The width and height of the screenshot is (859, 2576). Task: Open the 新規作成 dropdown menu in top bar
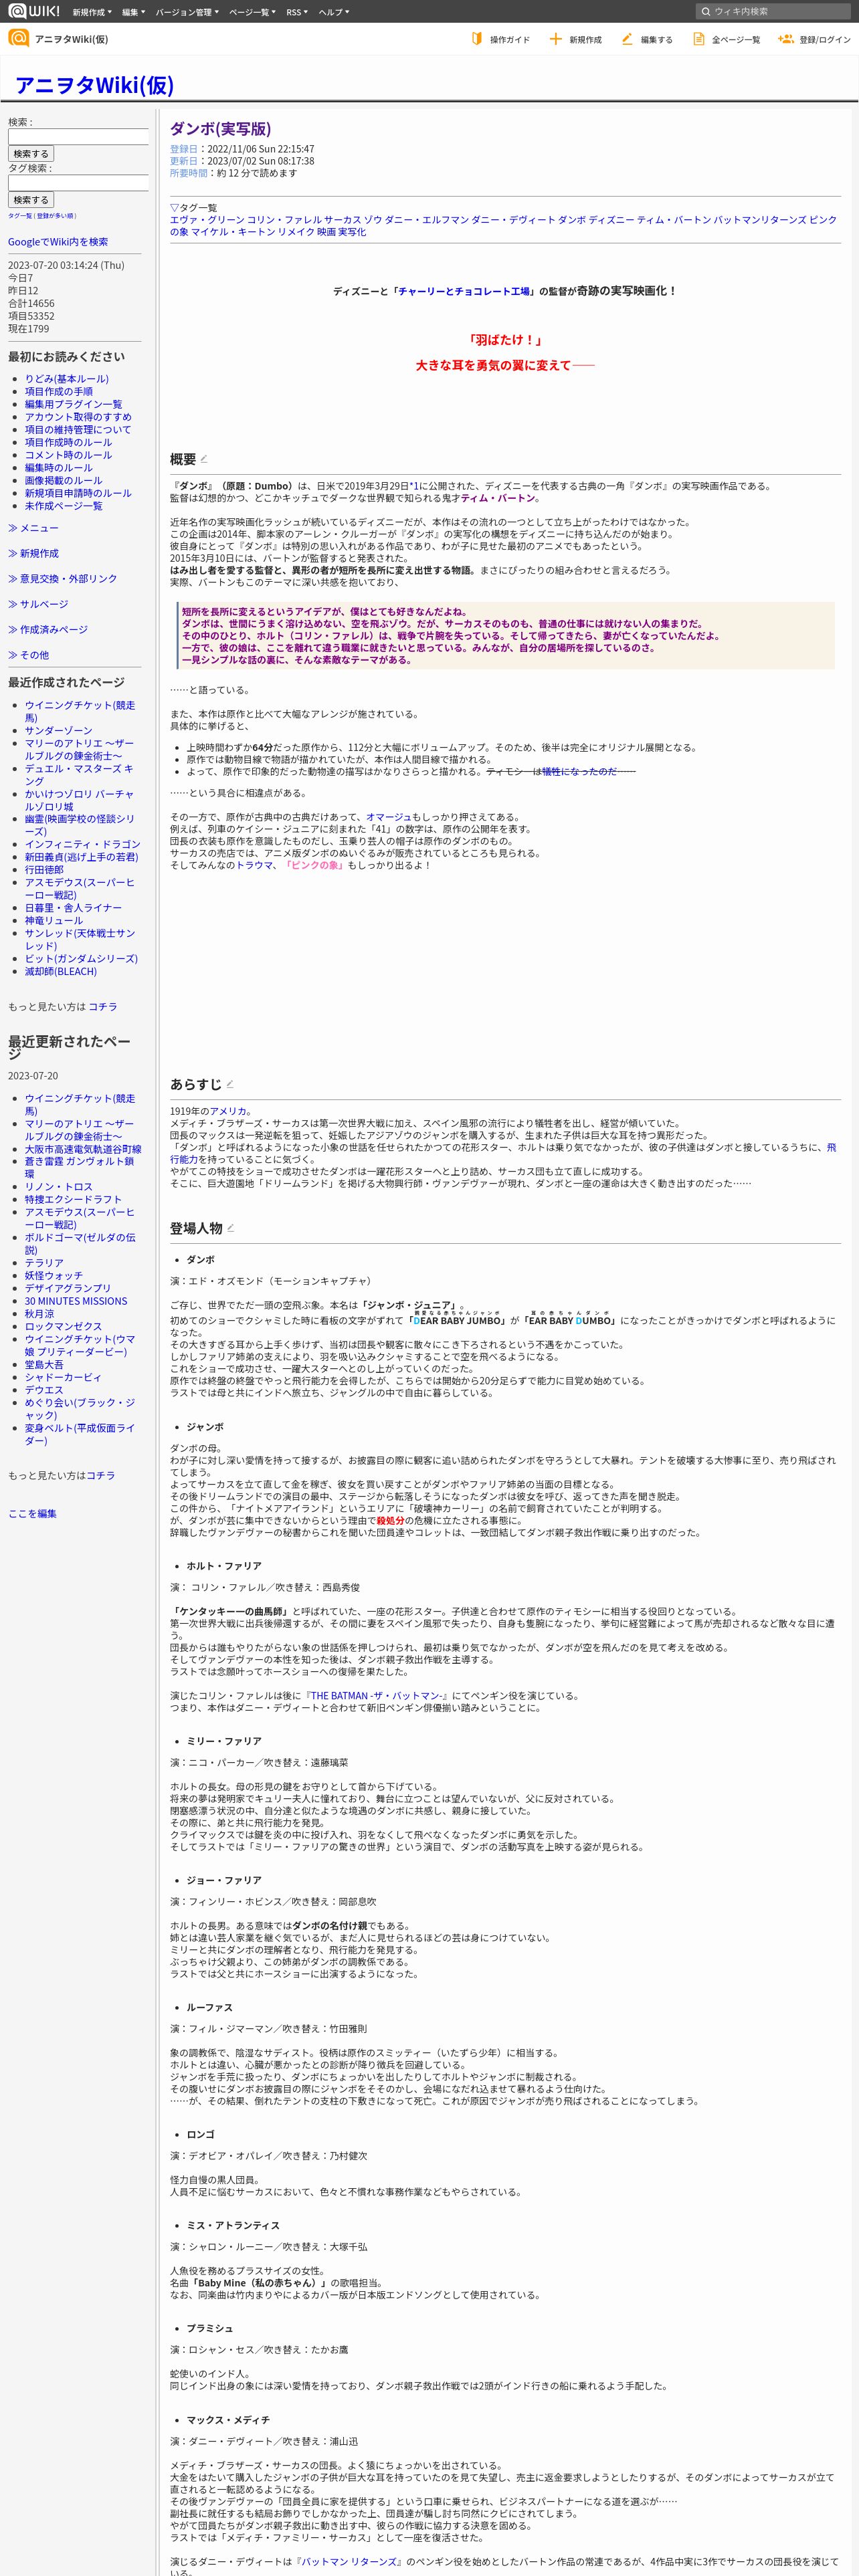92,12
